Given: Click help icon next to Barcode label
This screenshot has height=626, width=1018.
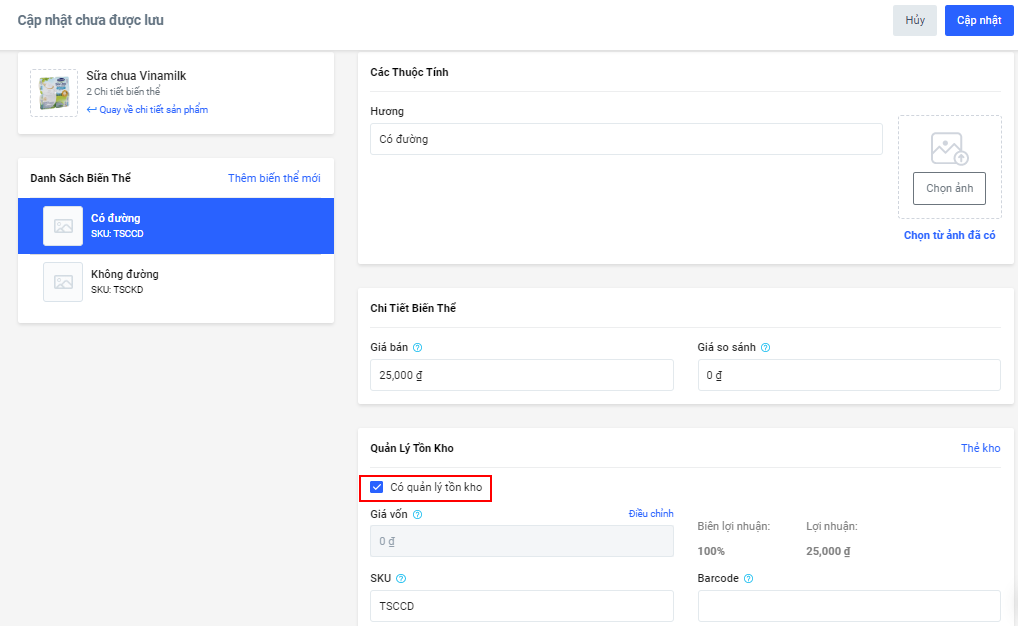Looking at the screenshot, I should tap(749, 579).
